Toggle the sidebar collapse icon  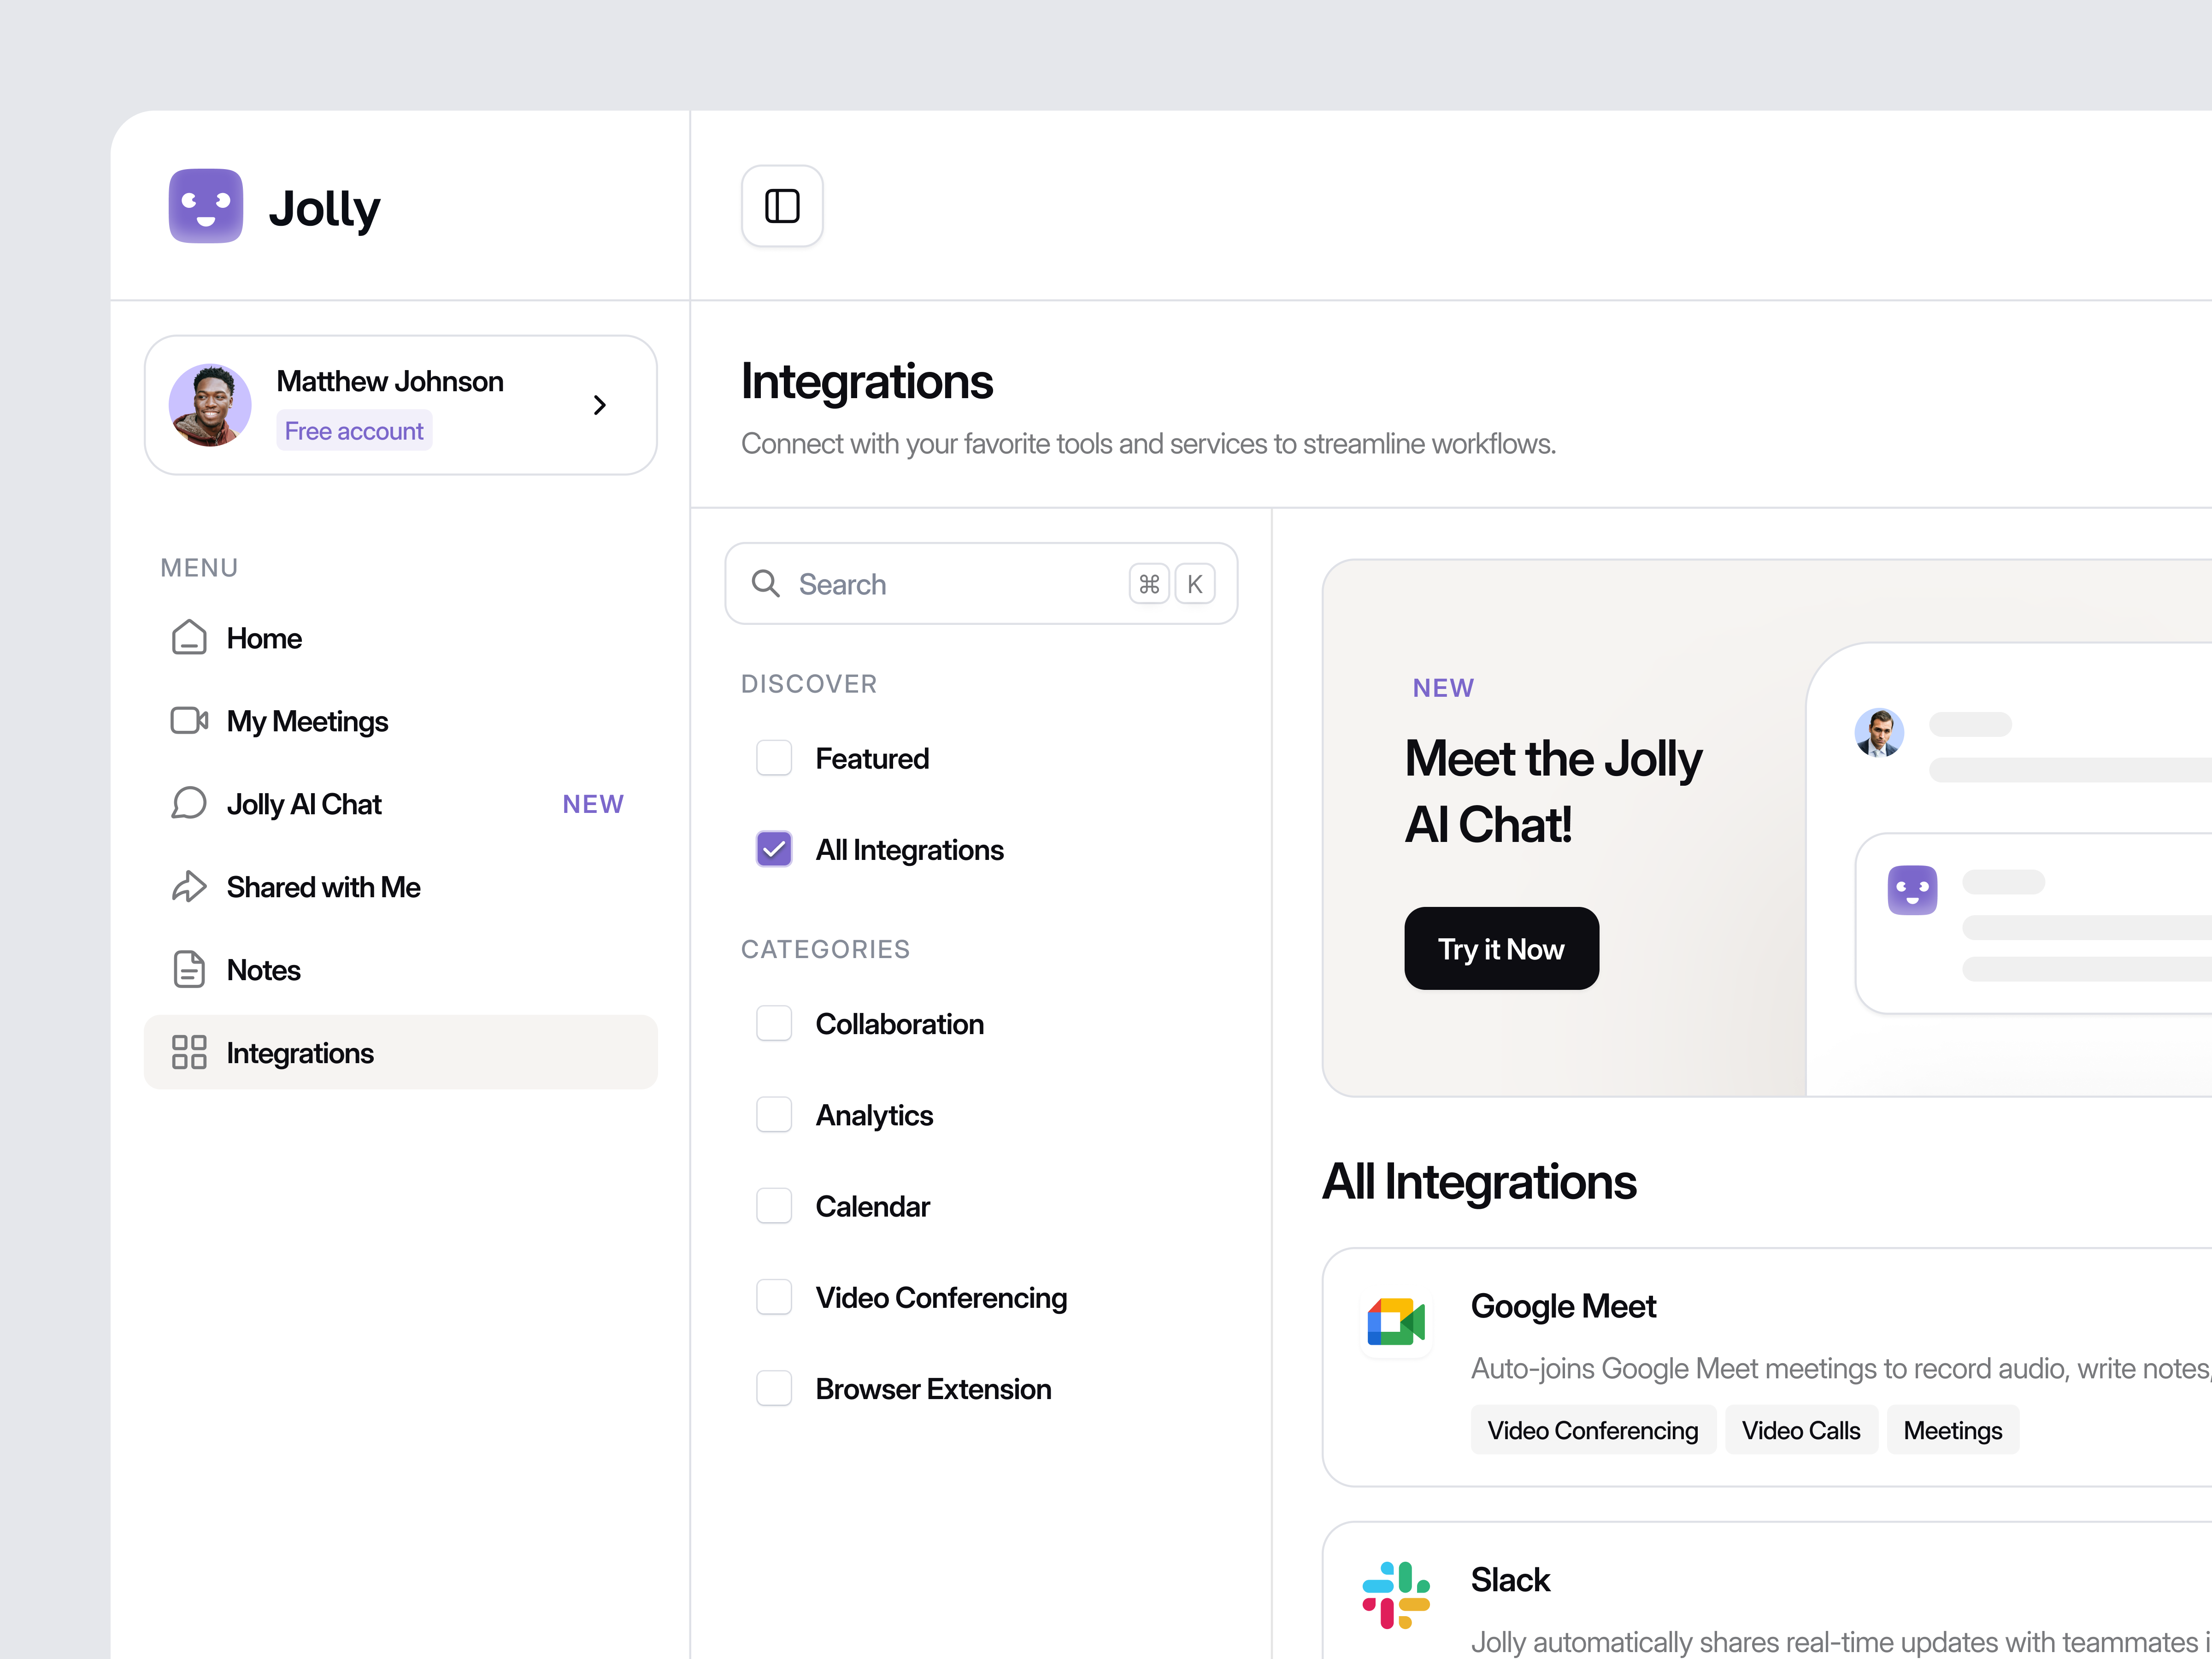click(782, 206)
